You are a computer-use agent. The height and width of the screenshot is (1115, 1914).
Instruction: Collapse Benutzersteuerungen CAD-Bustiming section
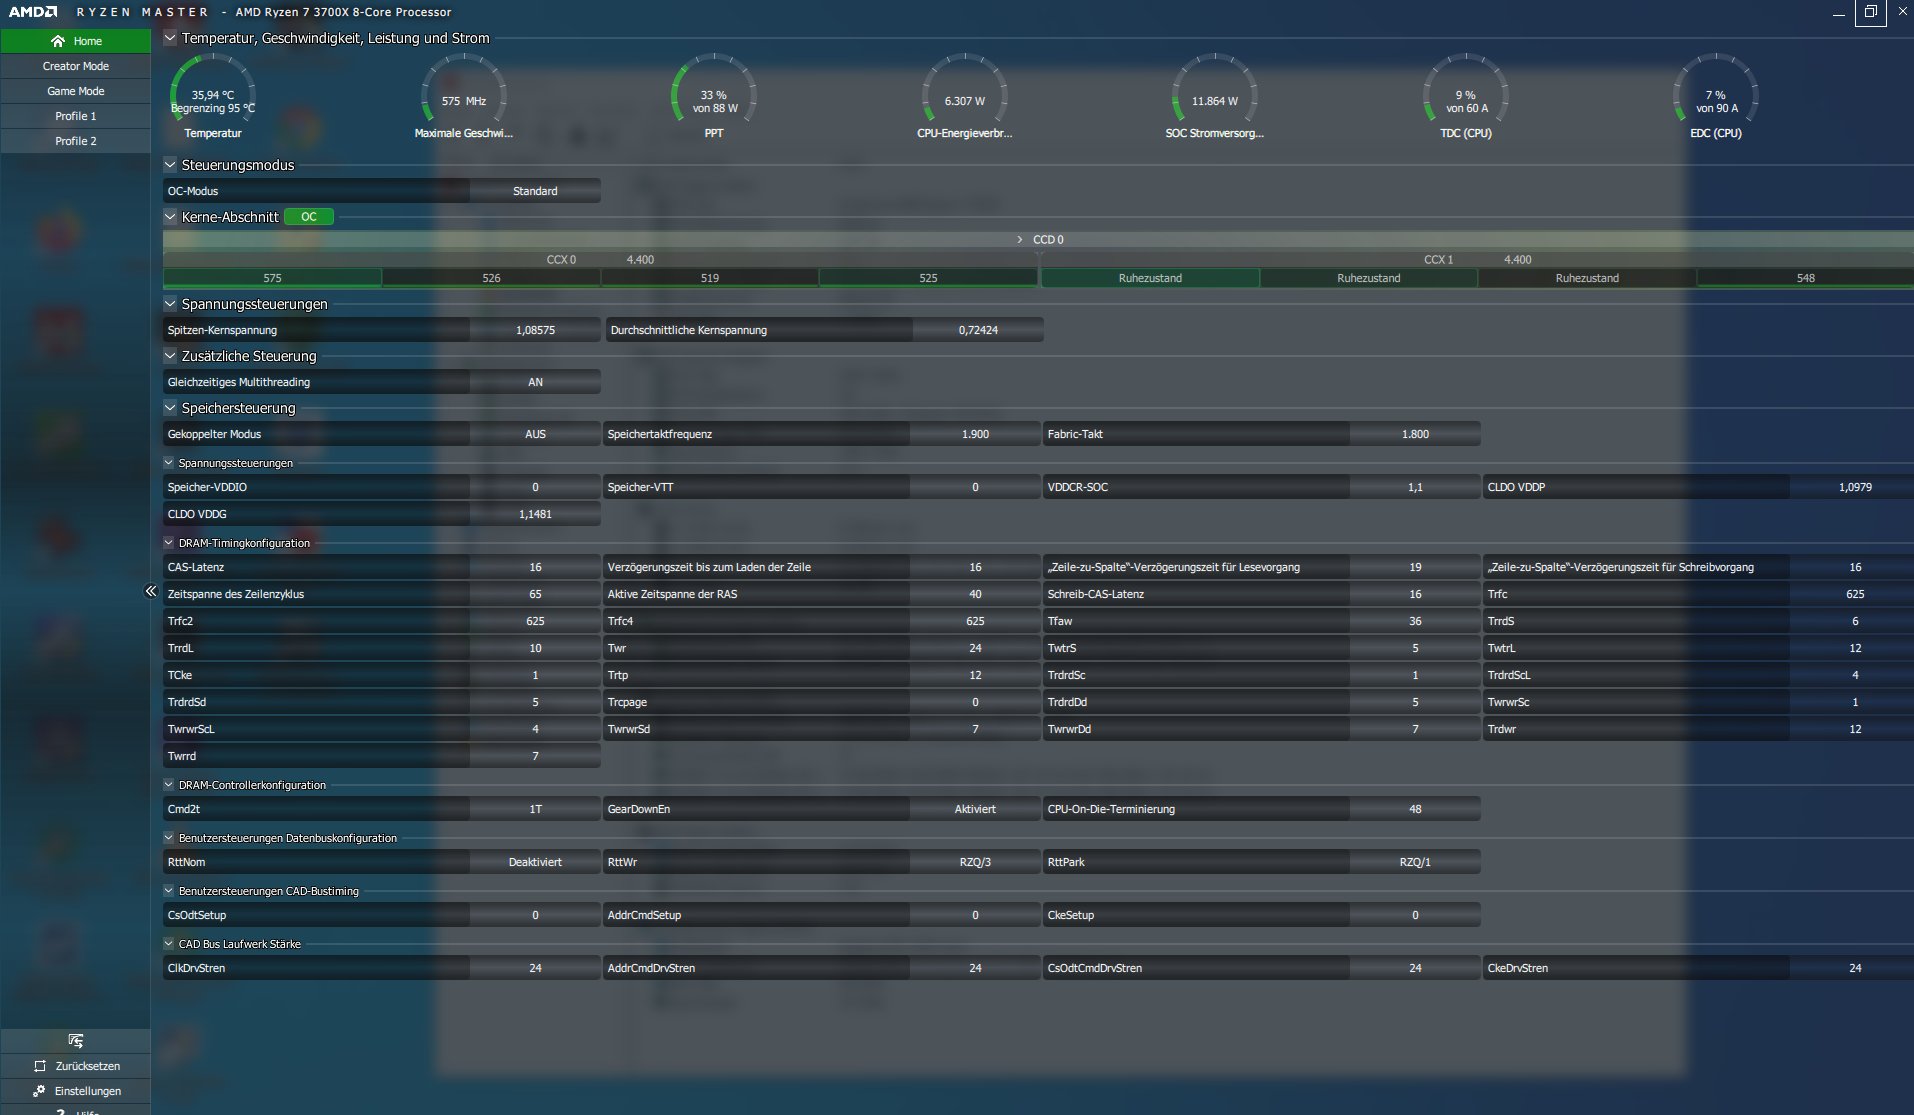[x=169, y=891]
